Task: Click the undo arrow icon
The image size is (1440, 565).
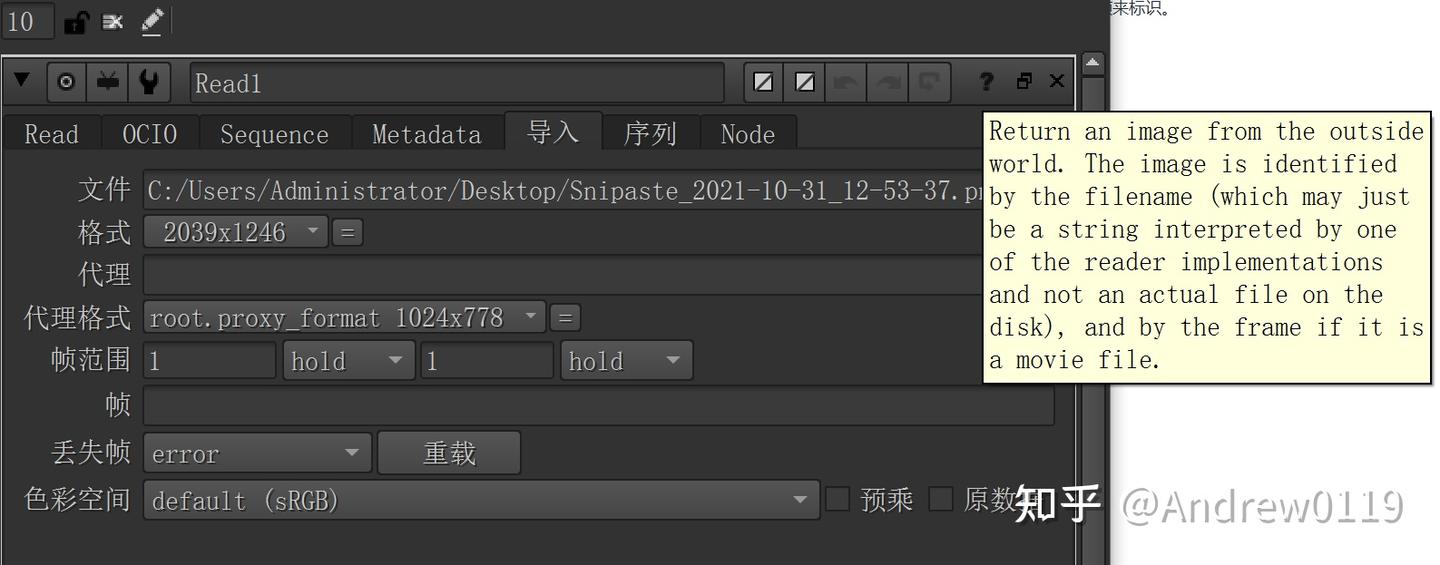Action: coord(846,83)
